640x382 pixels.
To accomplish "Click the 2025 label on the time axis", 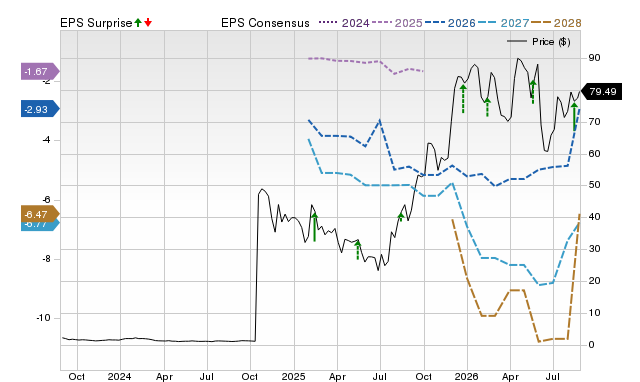I will [293, 377].
